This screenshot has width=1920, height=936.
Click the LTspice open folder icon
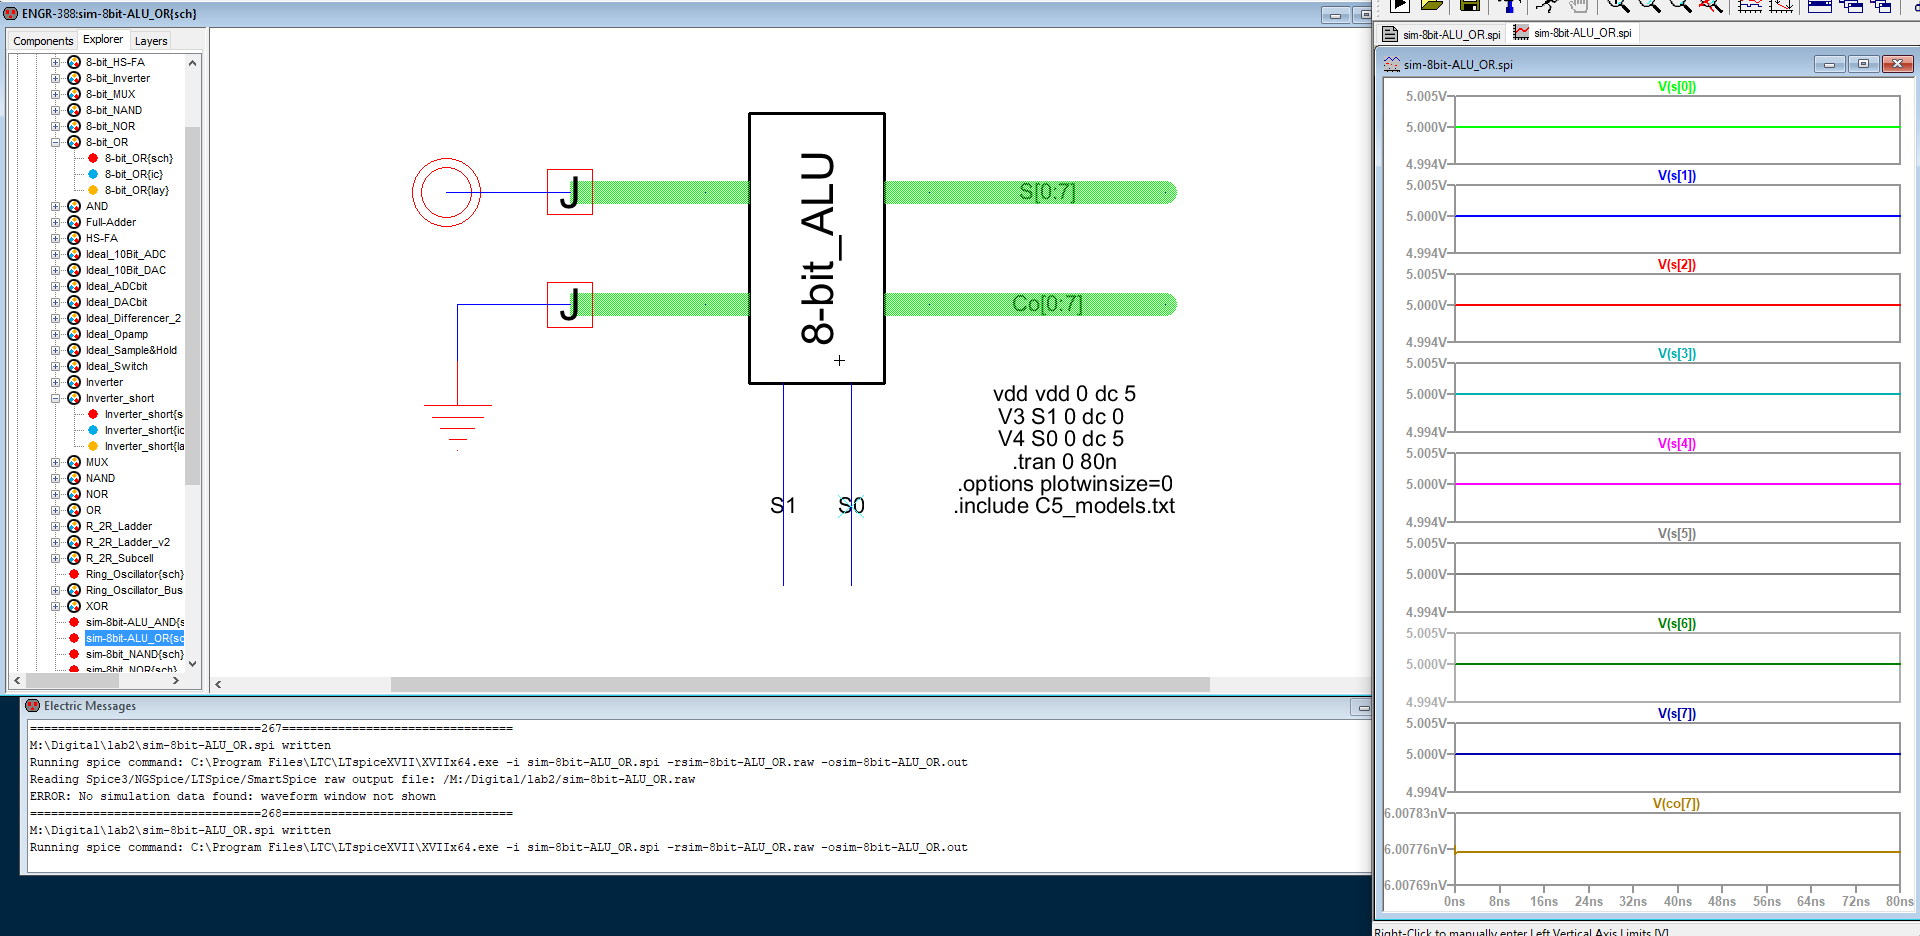(1432, 5)
